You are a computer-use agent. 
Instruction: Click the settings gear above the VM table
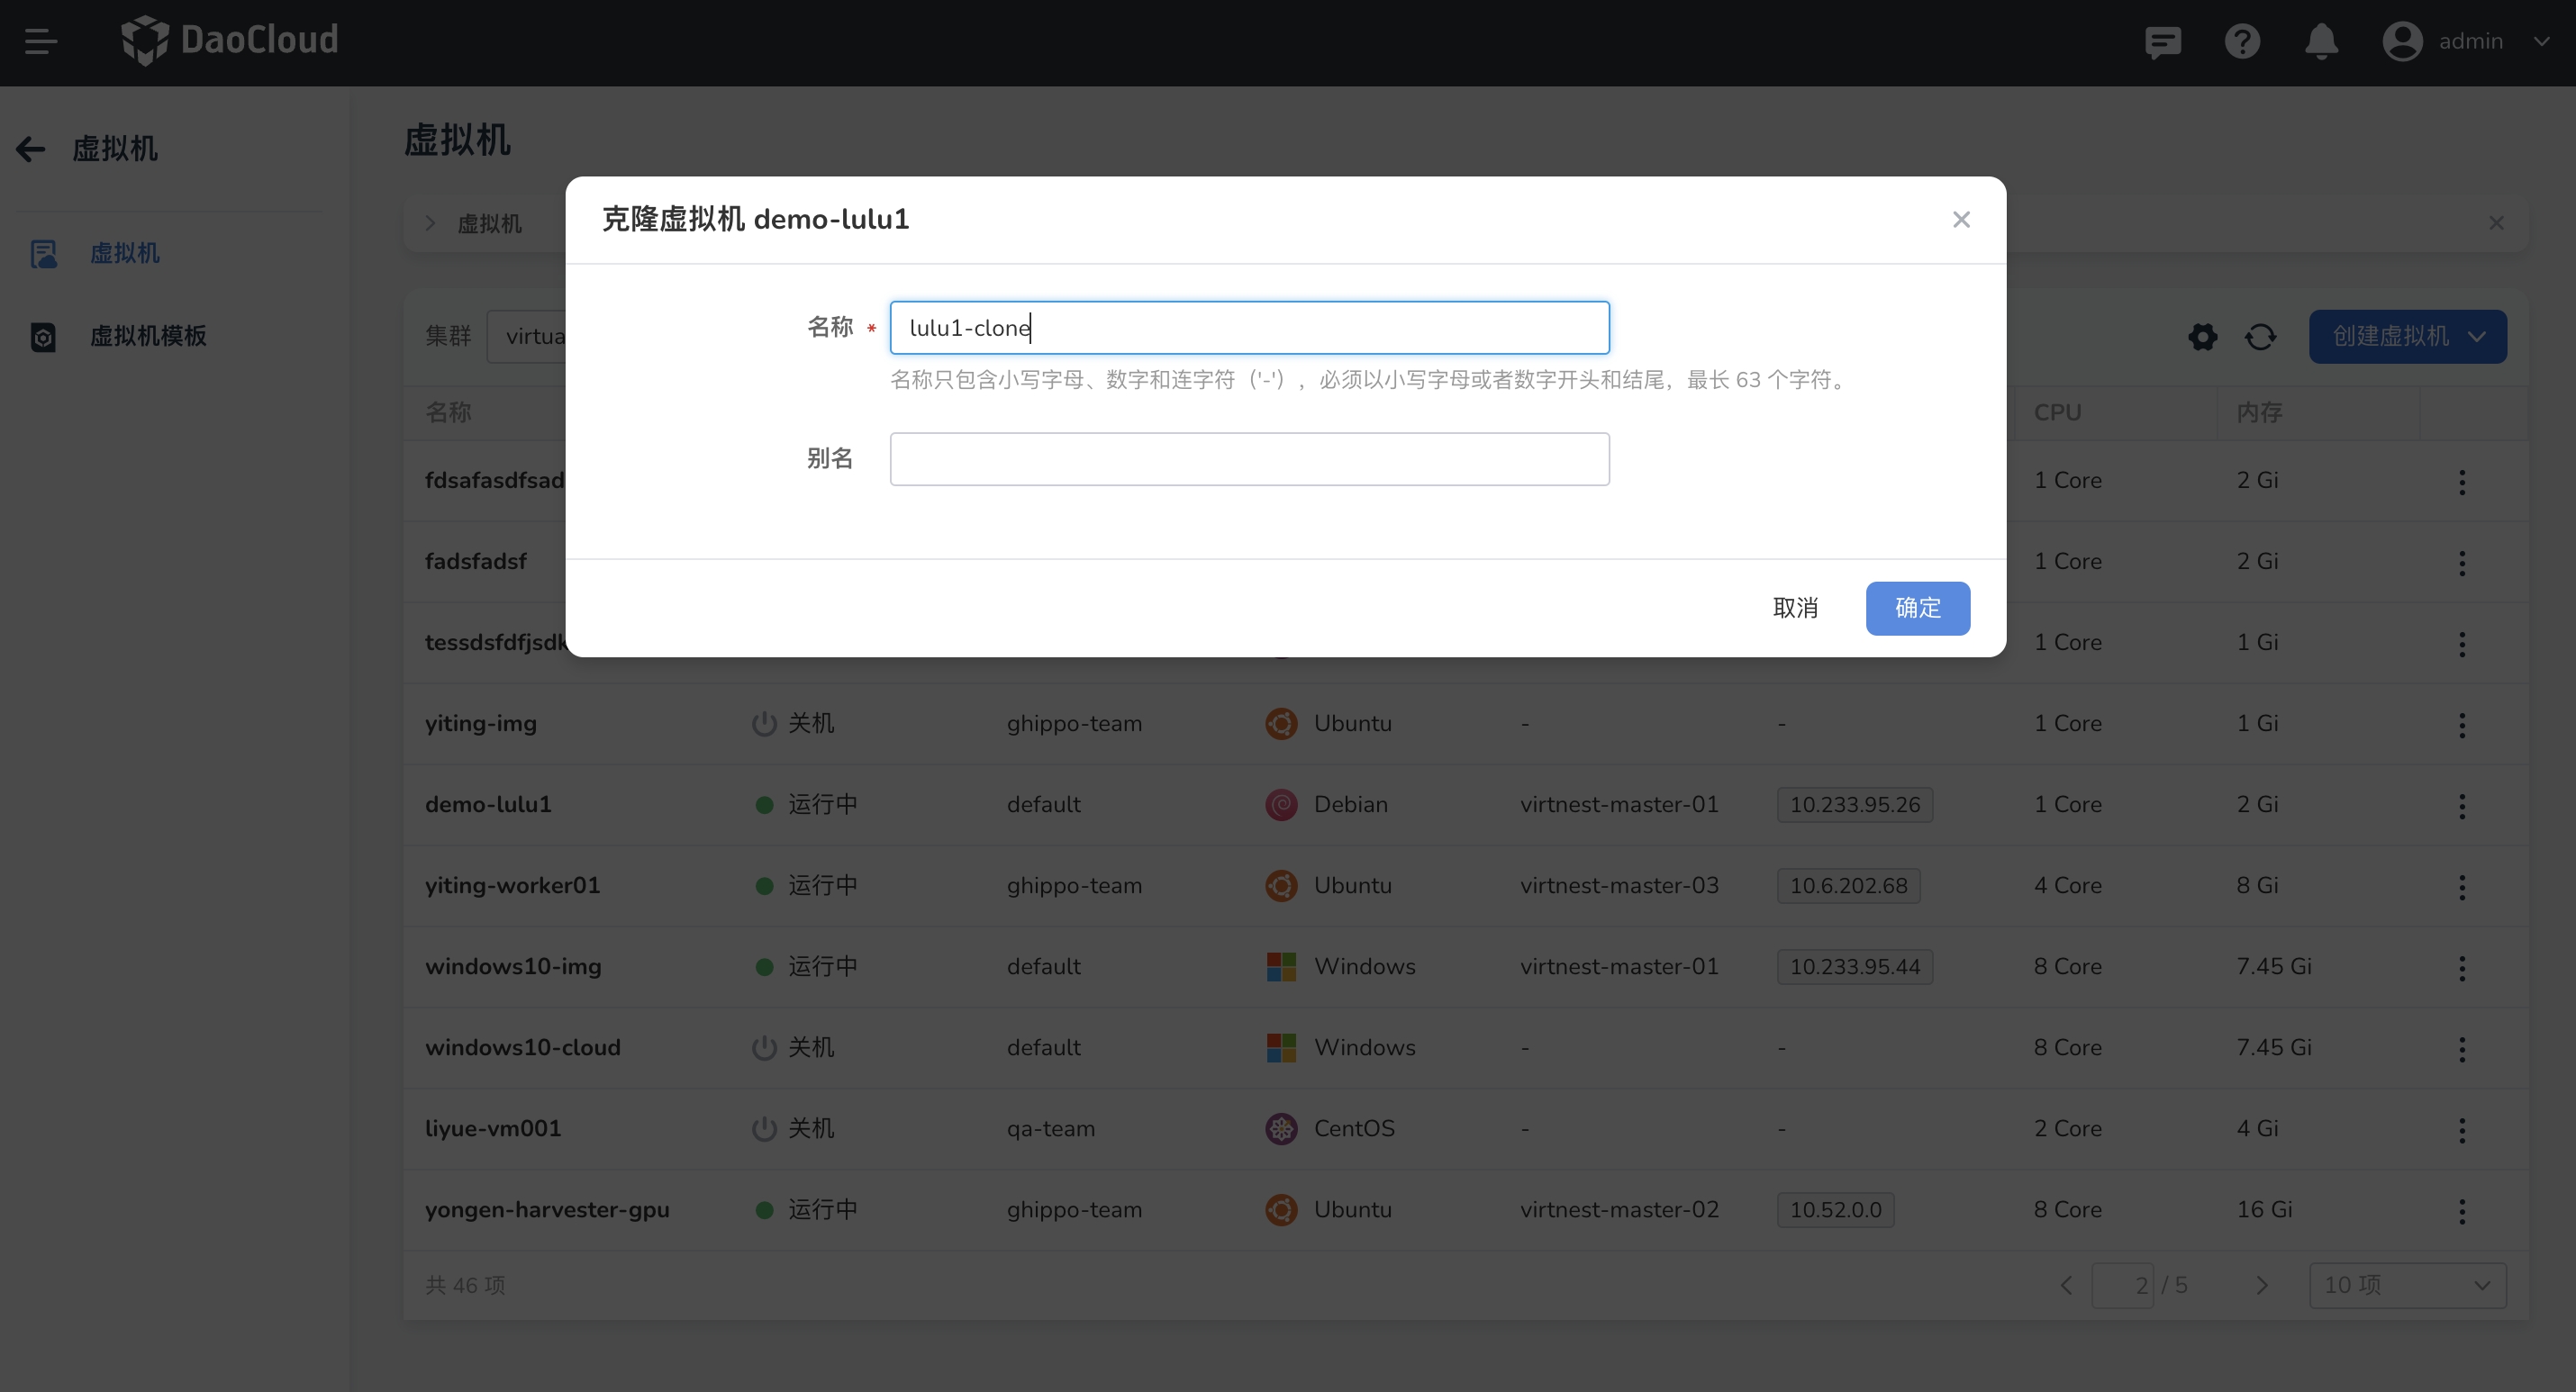point(2203,337)
